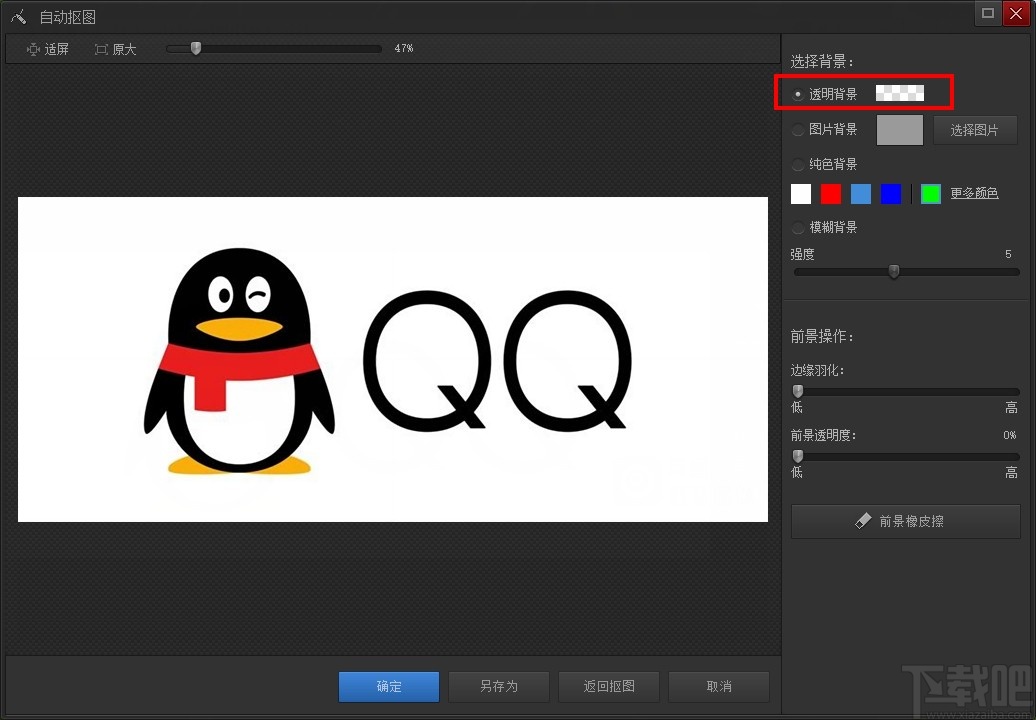Viewport: 1036px width, 720px height.
Task: Click the gray picture background thumbnail
Action: [899, 129]
